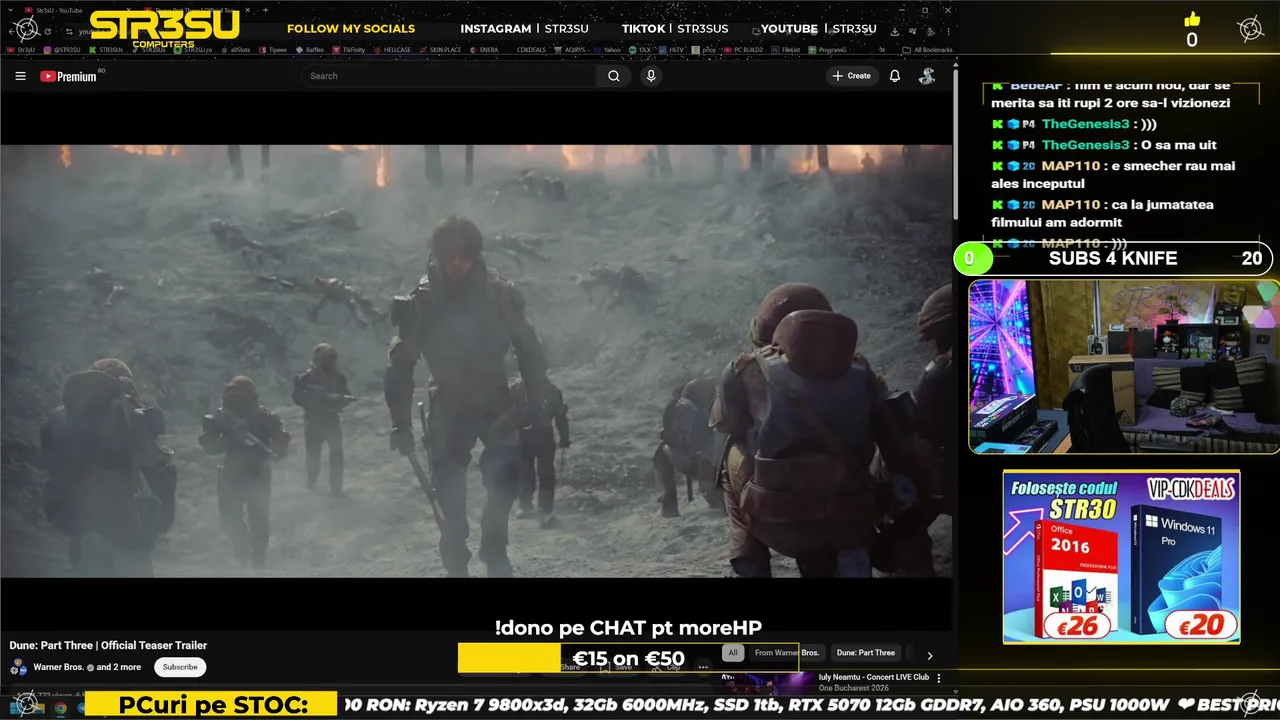Select the All filter chip
Image resolution: width=1280 pixels, height=720 pixels.
pos(733,653)
